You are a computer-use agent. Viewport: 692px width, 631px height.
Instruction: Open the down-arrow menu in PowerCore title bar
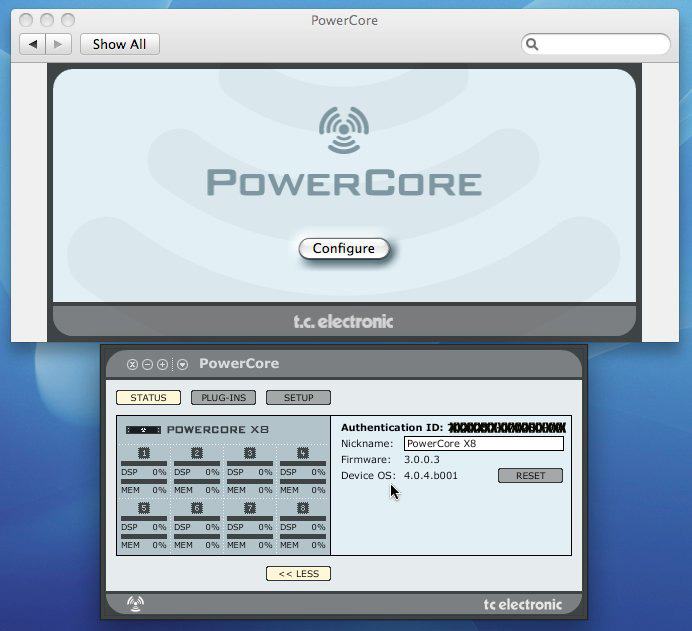(x=183, y=364)
